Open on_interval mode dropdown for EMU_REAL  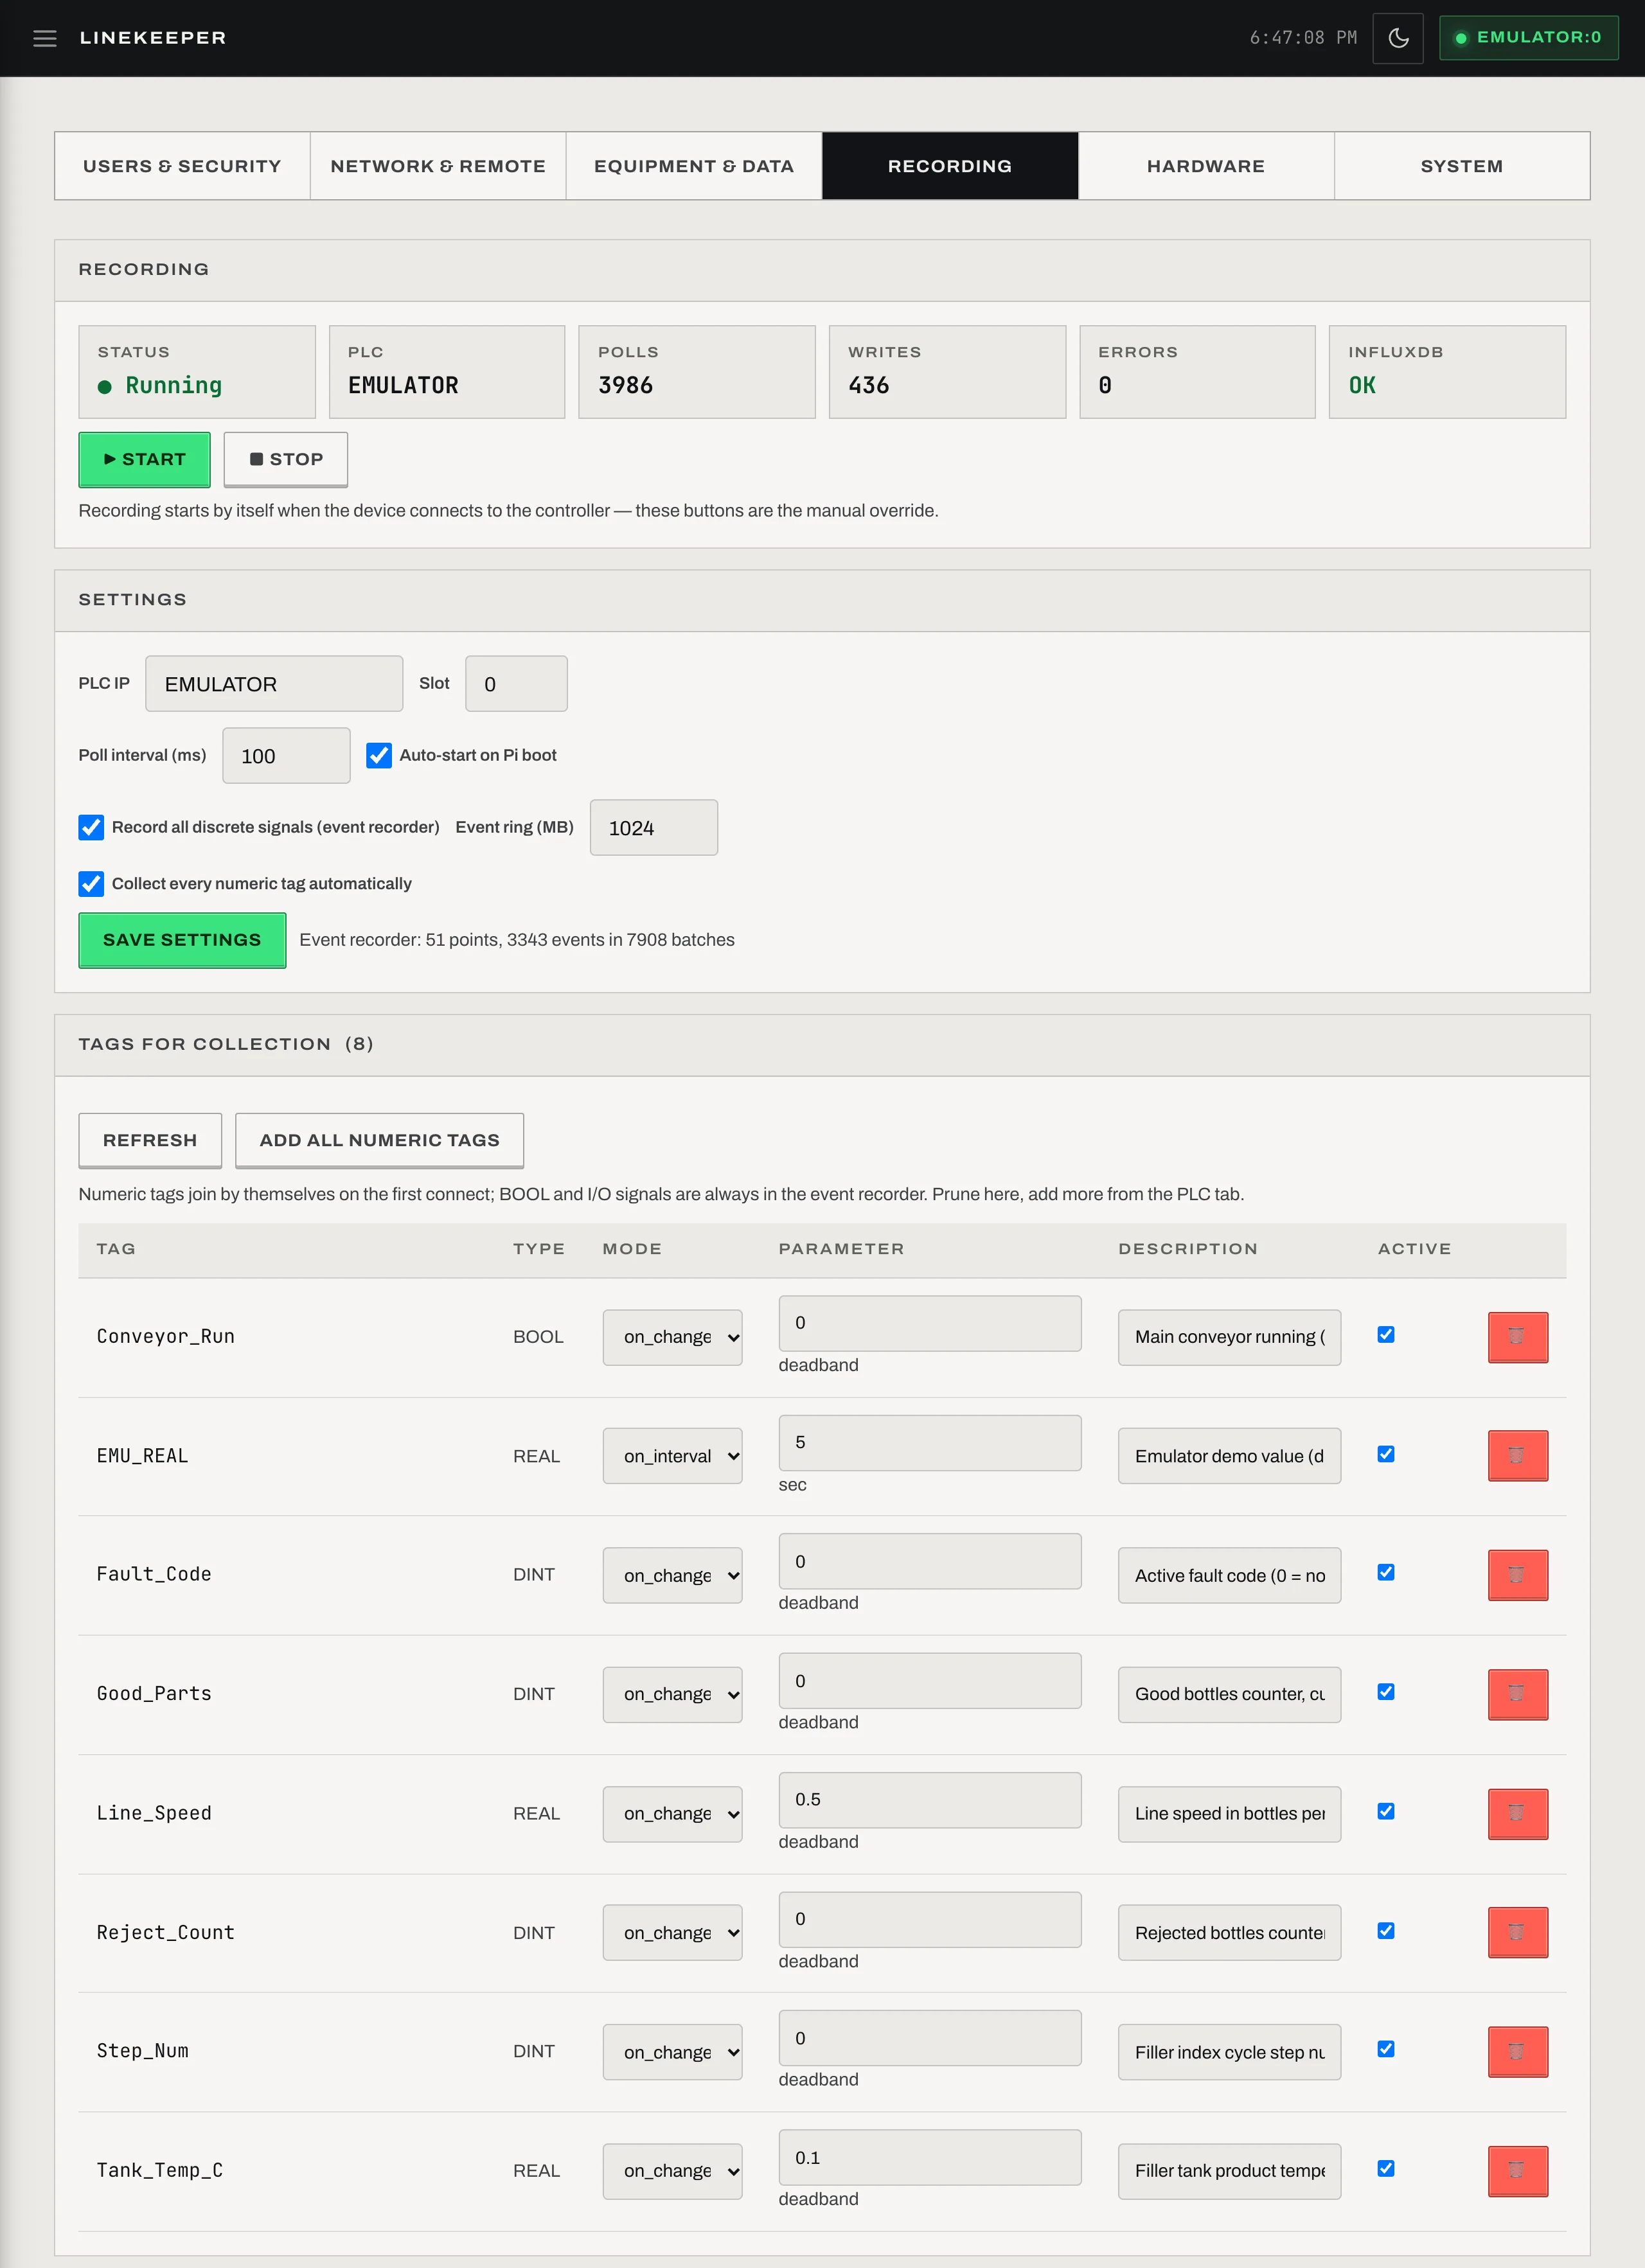point(672,1456)
